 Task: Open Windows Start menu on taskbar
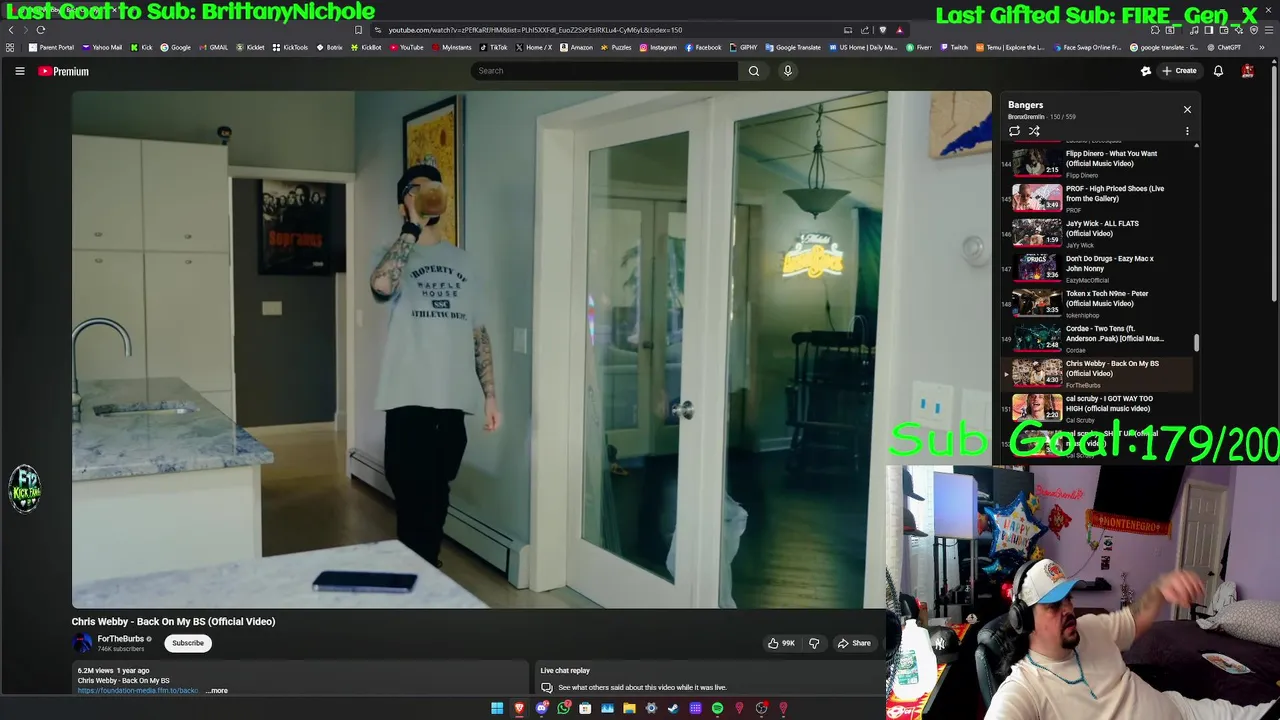click(x=497, y=708)
